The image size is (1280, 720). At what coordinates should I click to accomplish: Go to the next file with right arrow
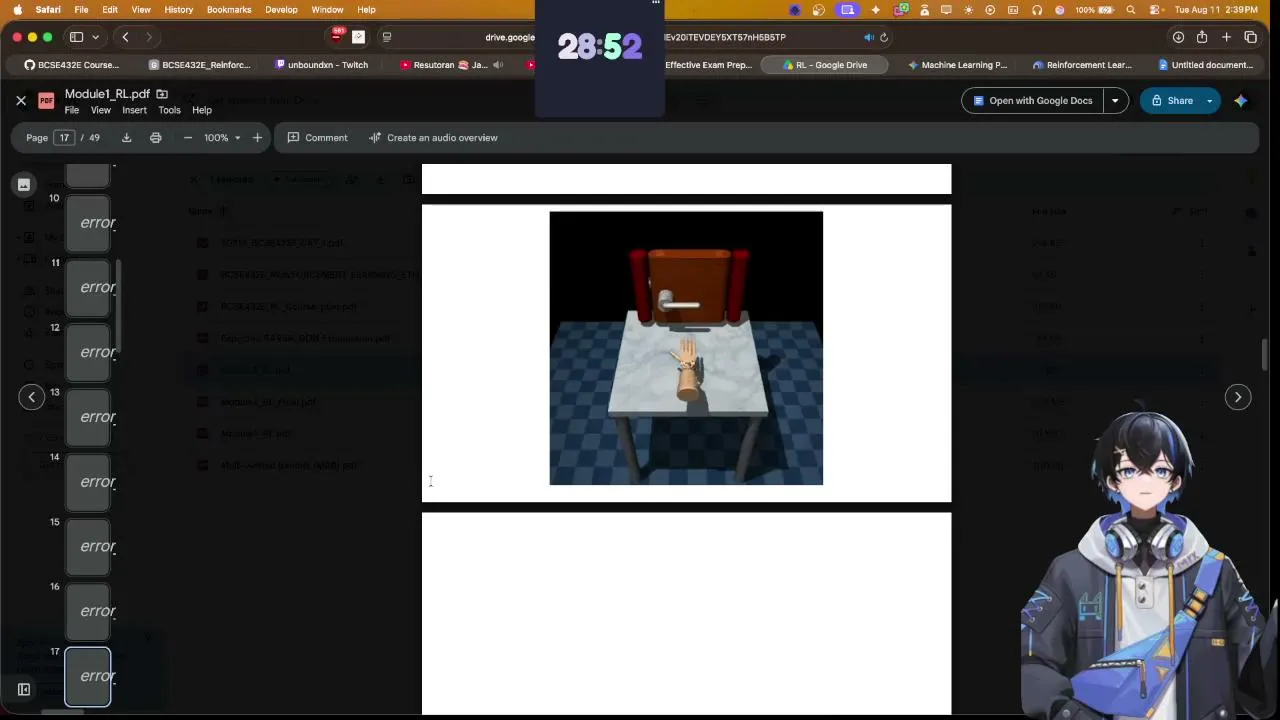1238,397
